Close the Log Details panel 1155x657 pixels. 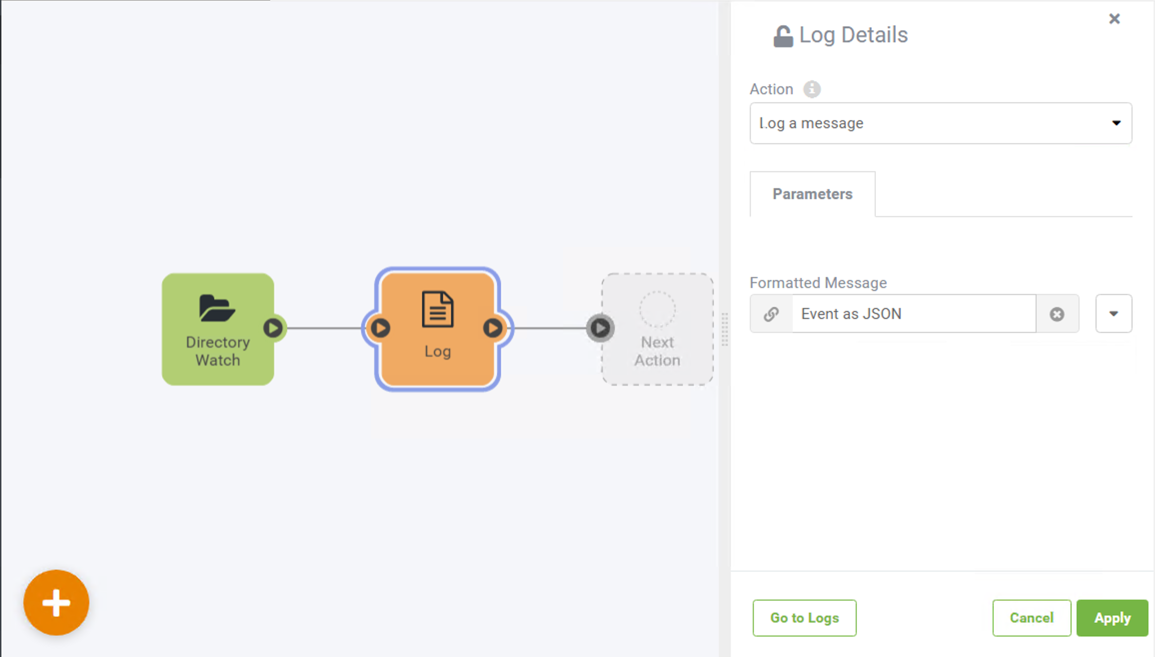[x=1114, y=19]
